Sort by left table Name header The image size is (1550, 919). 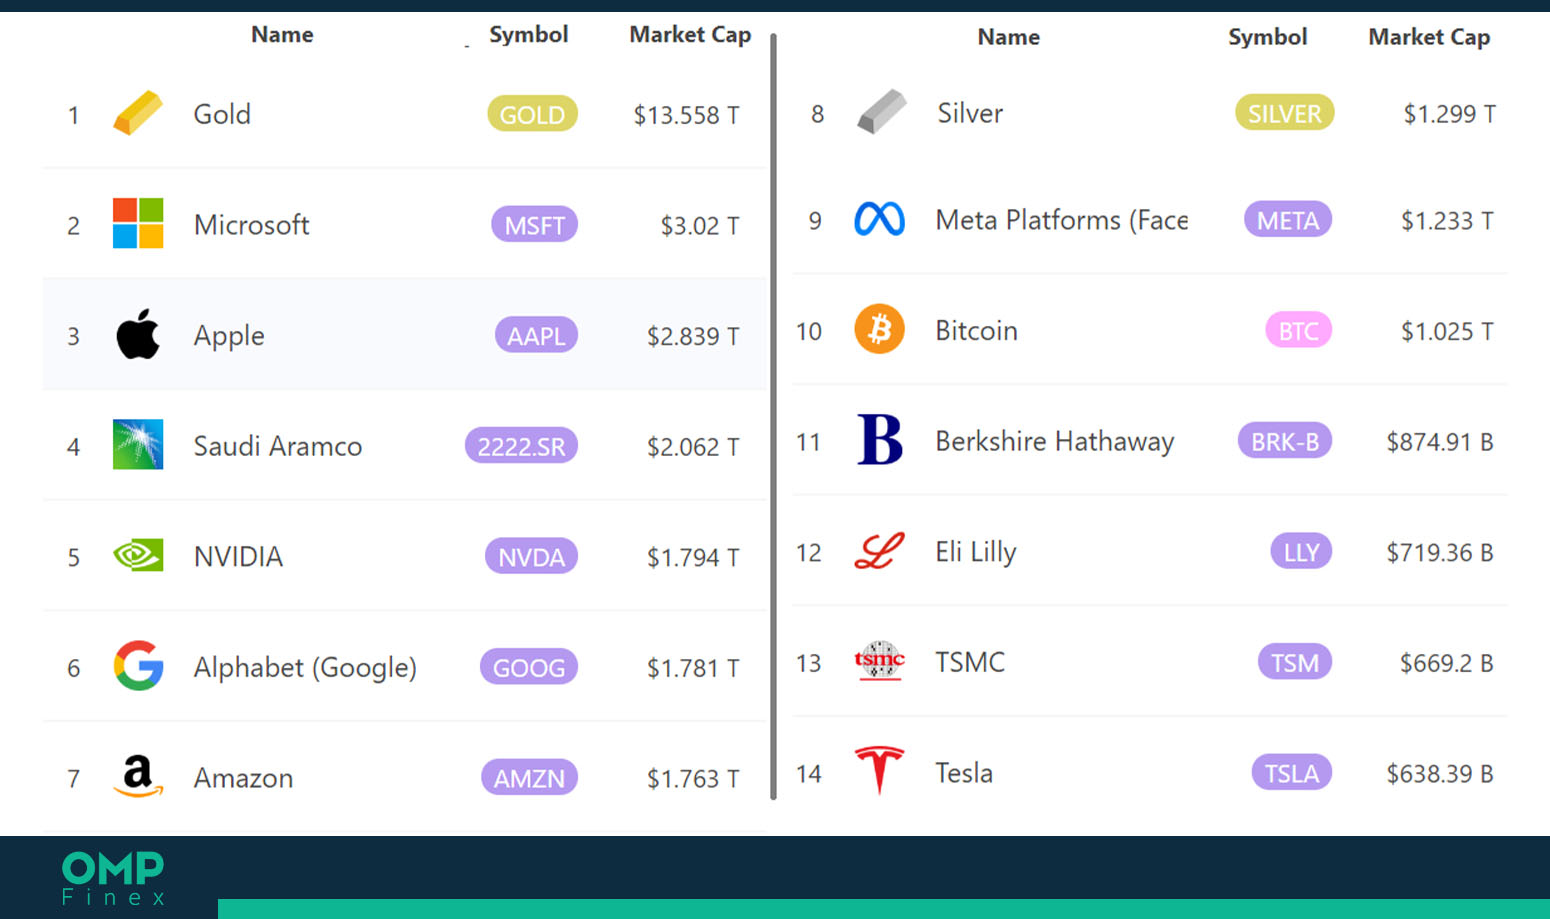pos(282,34)
